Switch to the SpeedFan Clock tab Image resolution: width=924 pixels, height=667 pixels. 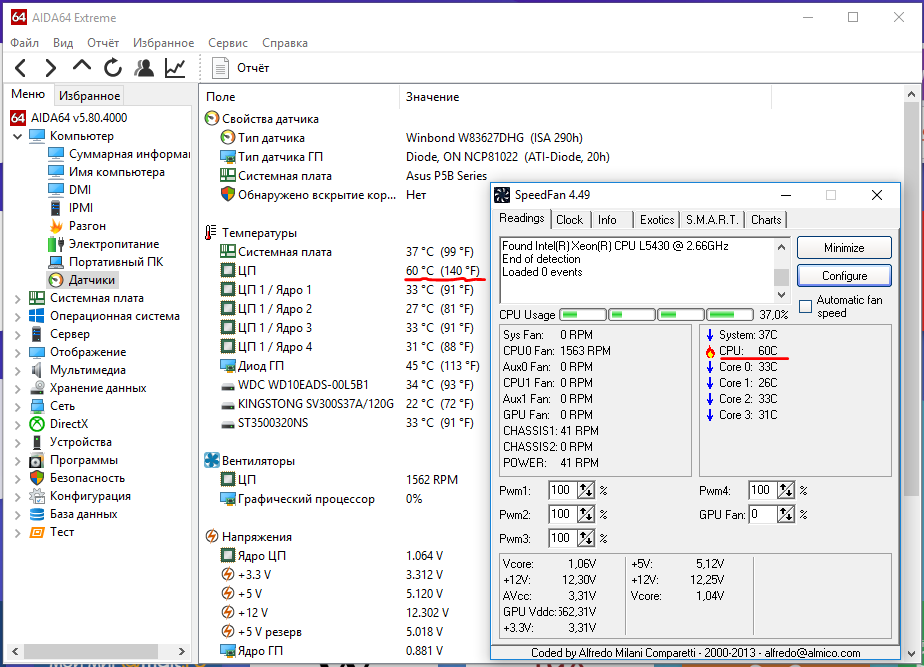point(569,220)
